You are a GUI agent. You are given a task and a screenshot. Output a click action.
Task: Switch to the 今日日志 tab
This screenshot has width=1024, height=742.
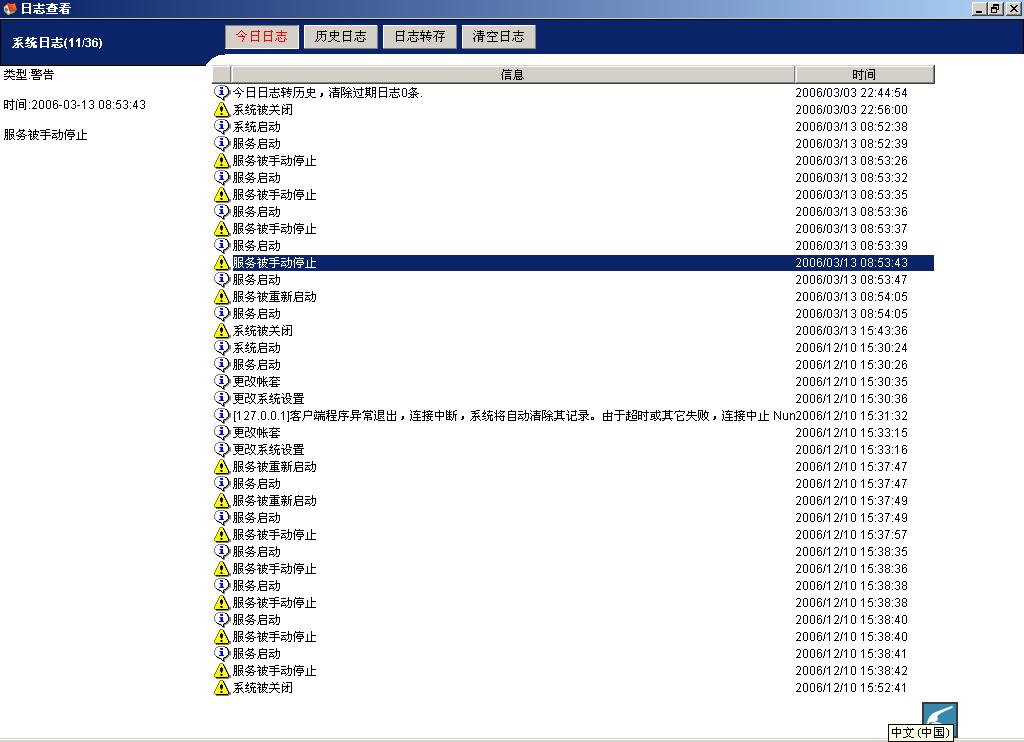tap(261, 37)
